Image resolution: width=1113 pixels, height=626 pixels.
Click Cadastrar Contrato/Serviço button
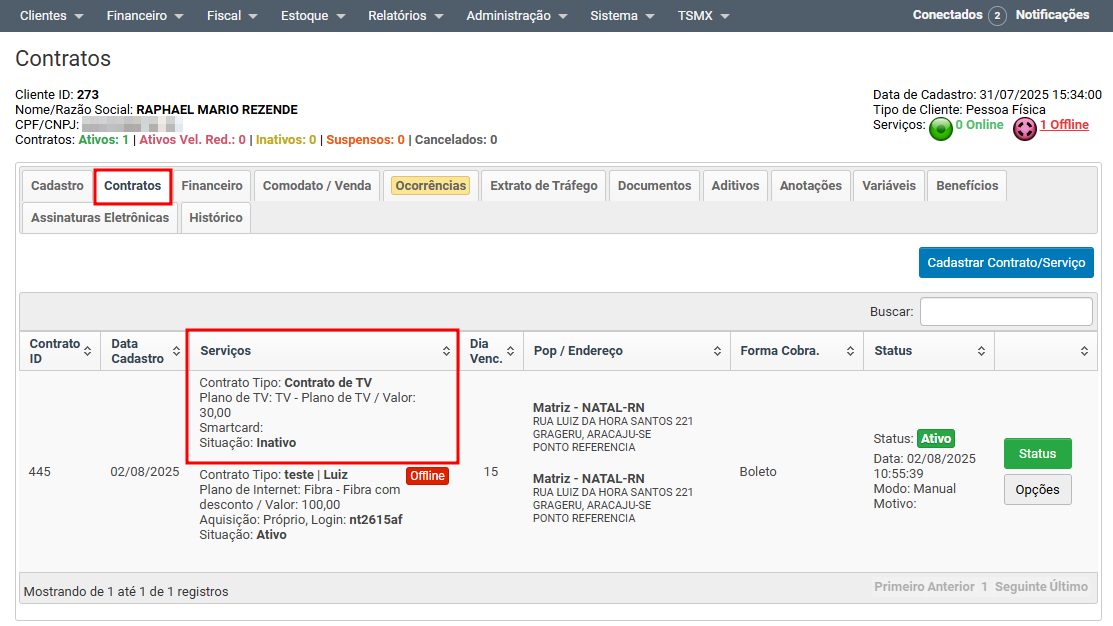(x=1006, y=263)
